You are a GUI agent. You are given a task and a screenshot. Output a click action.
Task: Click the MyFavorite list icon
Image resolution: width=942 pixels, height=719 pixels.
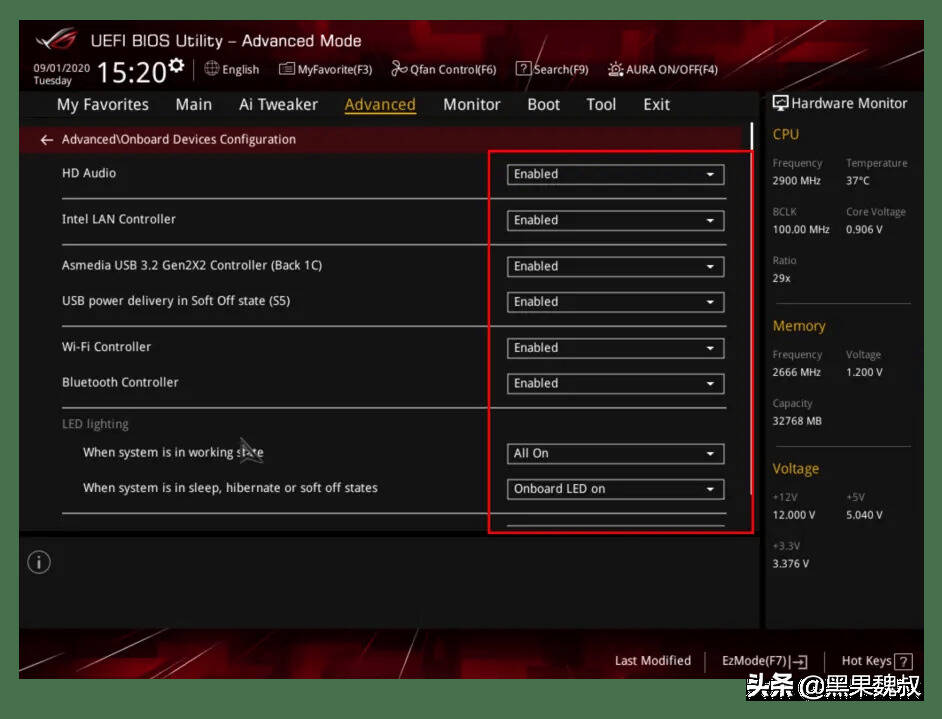tap(287, 69)
